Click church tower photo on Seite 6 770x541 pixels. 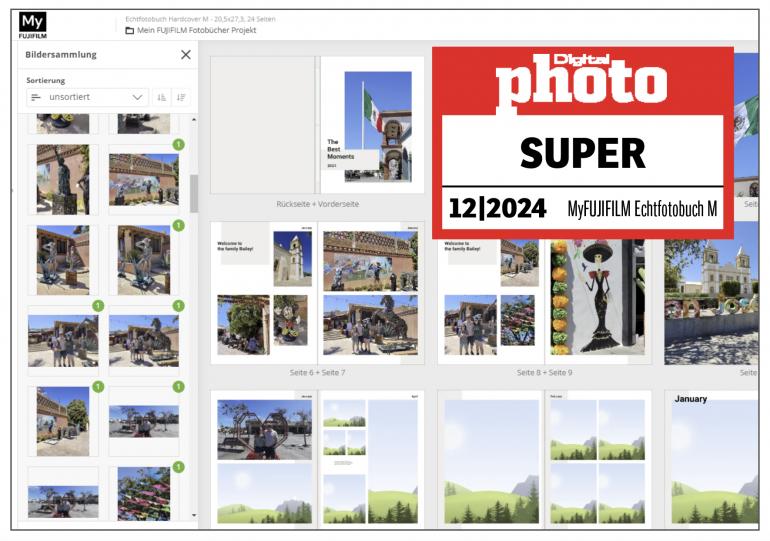tap(293, 259)
